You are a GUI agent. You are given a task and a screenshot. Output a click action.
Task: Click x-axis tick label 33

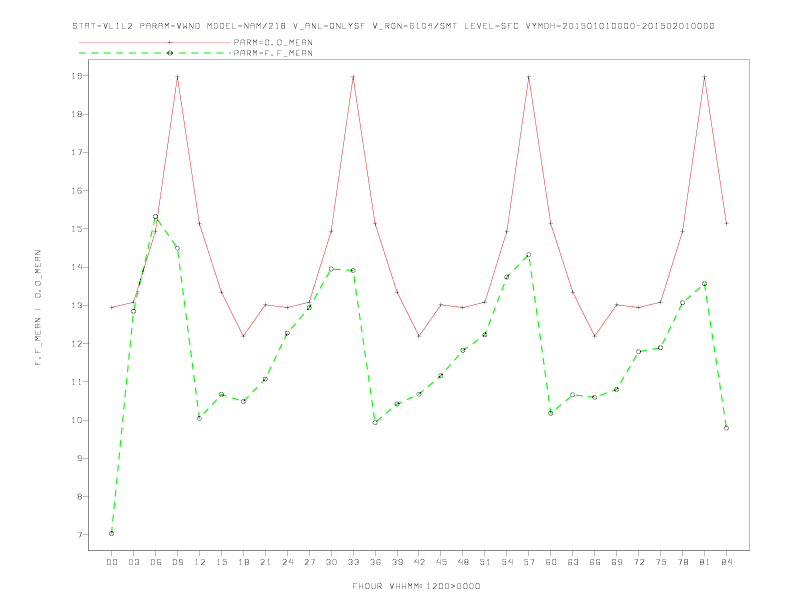click(x=353, y=562)
